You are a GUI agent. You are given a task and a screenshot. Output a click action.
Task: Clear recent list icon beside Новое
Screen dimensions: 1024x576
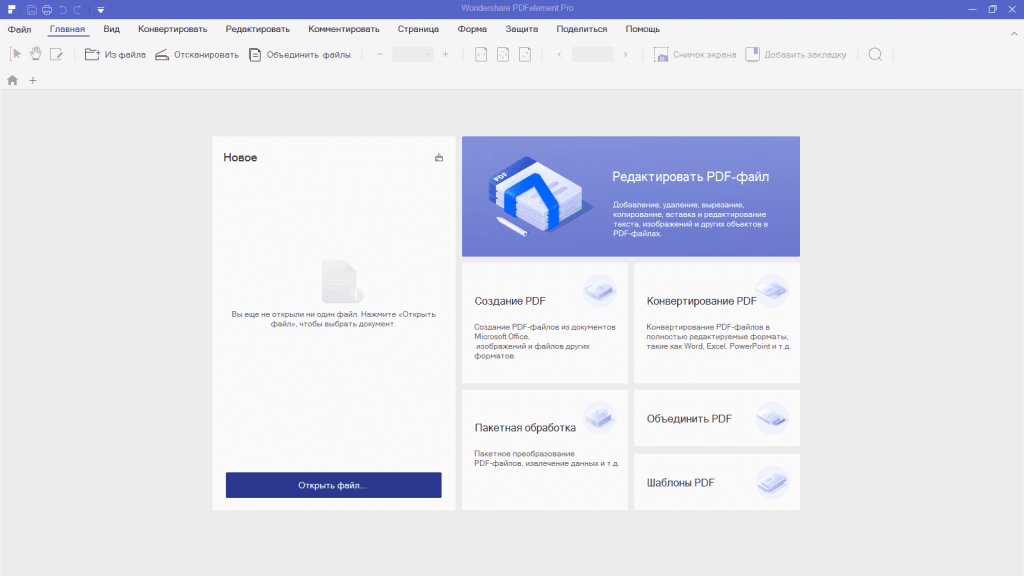pyautogui.click(x=439, y=157)
